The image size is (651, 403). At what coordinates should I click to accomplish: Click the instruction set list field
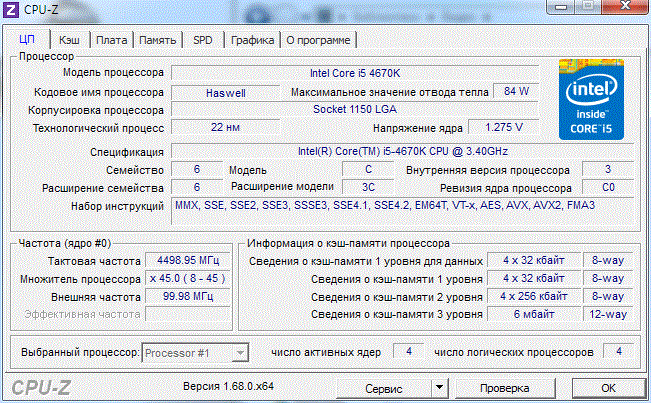pyautogui.click(x=403, y=211)
